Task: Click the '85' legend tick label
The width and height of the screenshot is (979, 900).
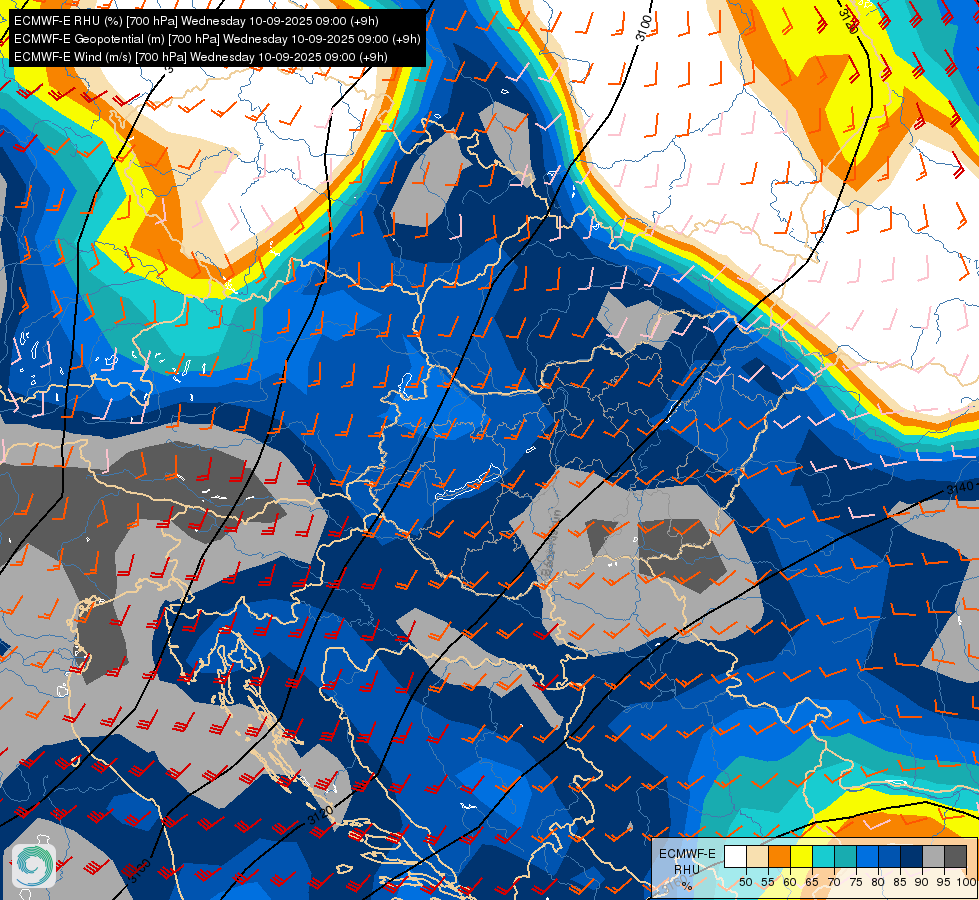Action: pos(900,882)
